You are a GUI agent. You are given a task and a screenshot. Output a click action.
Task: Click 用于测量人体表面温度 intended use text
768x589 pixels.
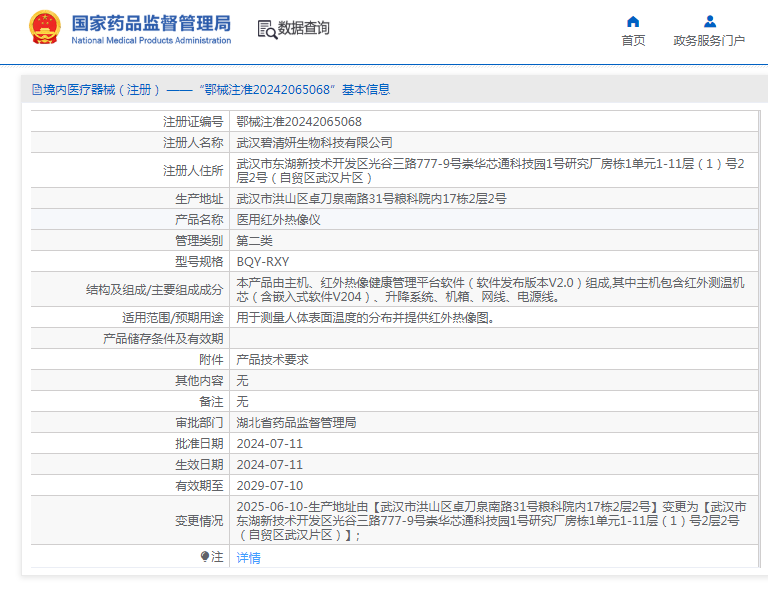click(365, 318)
